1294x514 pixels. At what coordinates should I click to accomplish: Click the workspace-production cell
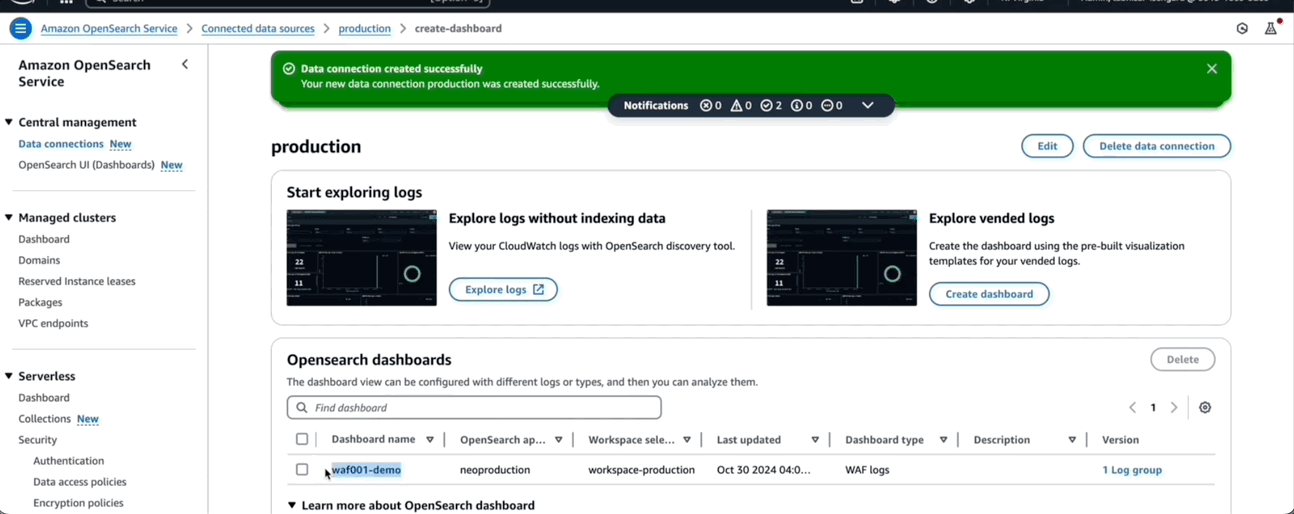tap(641, 470)
